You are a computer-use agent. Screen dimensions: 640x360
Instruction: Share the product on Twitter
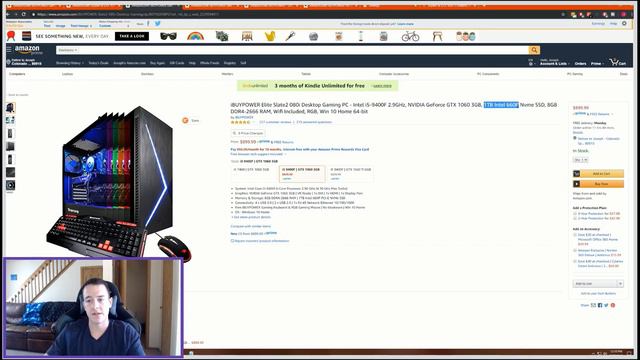coord(606,305)
